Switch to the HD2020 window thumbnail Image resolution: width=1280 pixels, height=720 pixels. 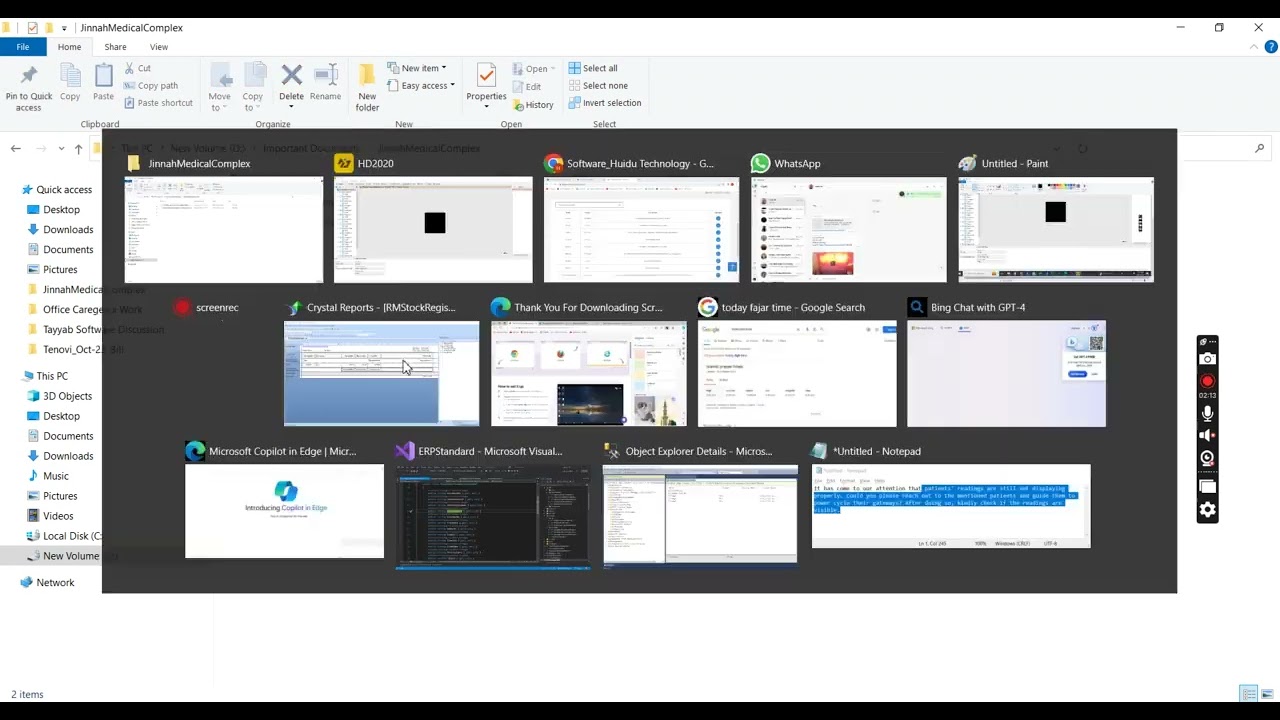pyautogui.click(x=433, y=219)
